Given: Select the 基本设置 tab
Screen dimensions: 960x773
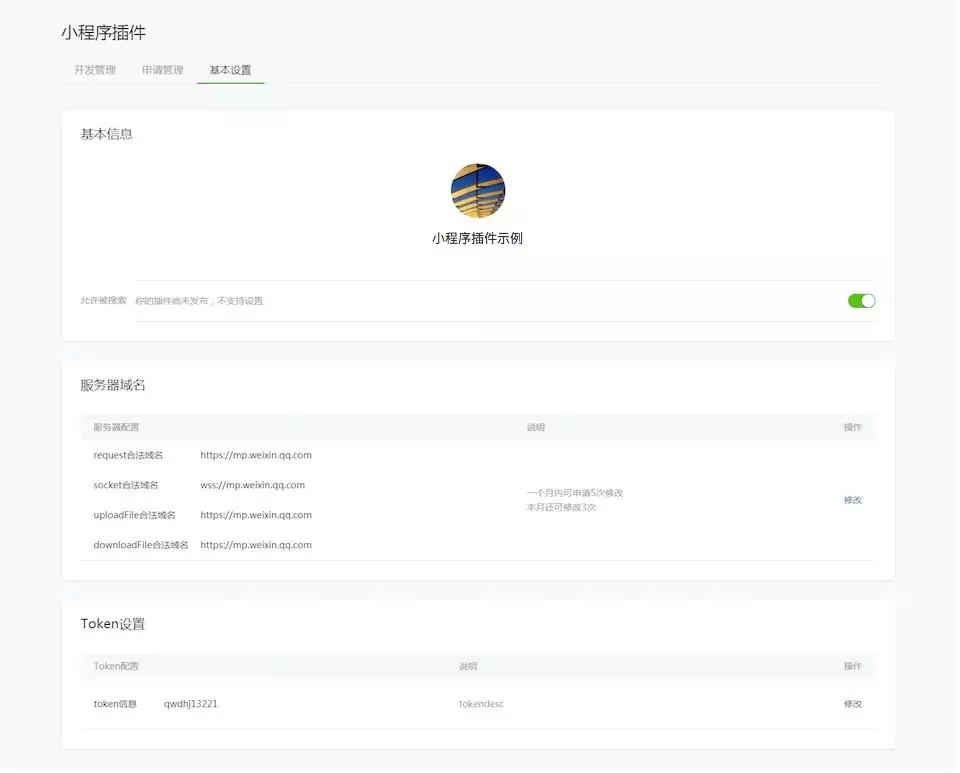Looking at the screenshot, I should click(230, 70).
